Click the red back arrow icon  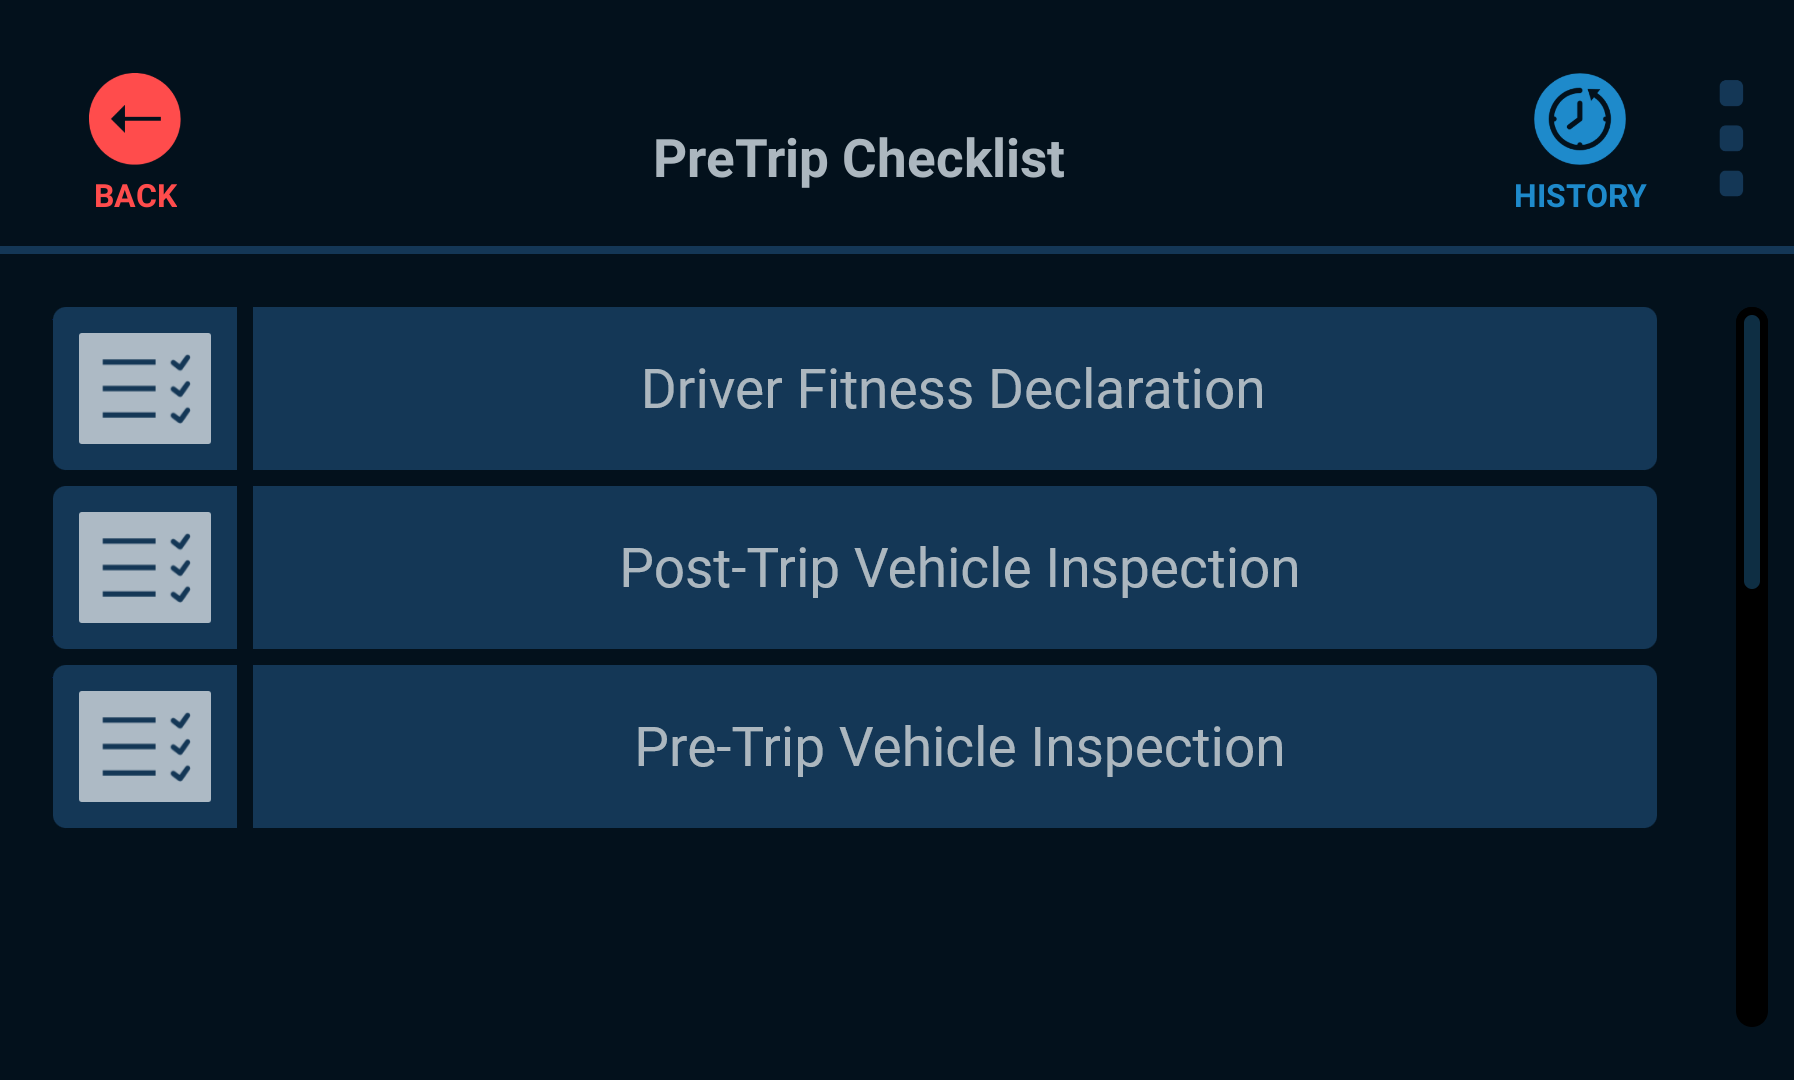[x=135, y=119]
